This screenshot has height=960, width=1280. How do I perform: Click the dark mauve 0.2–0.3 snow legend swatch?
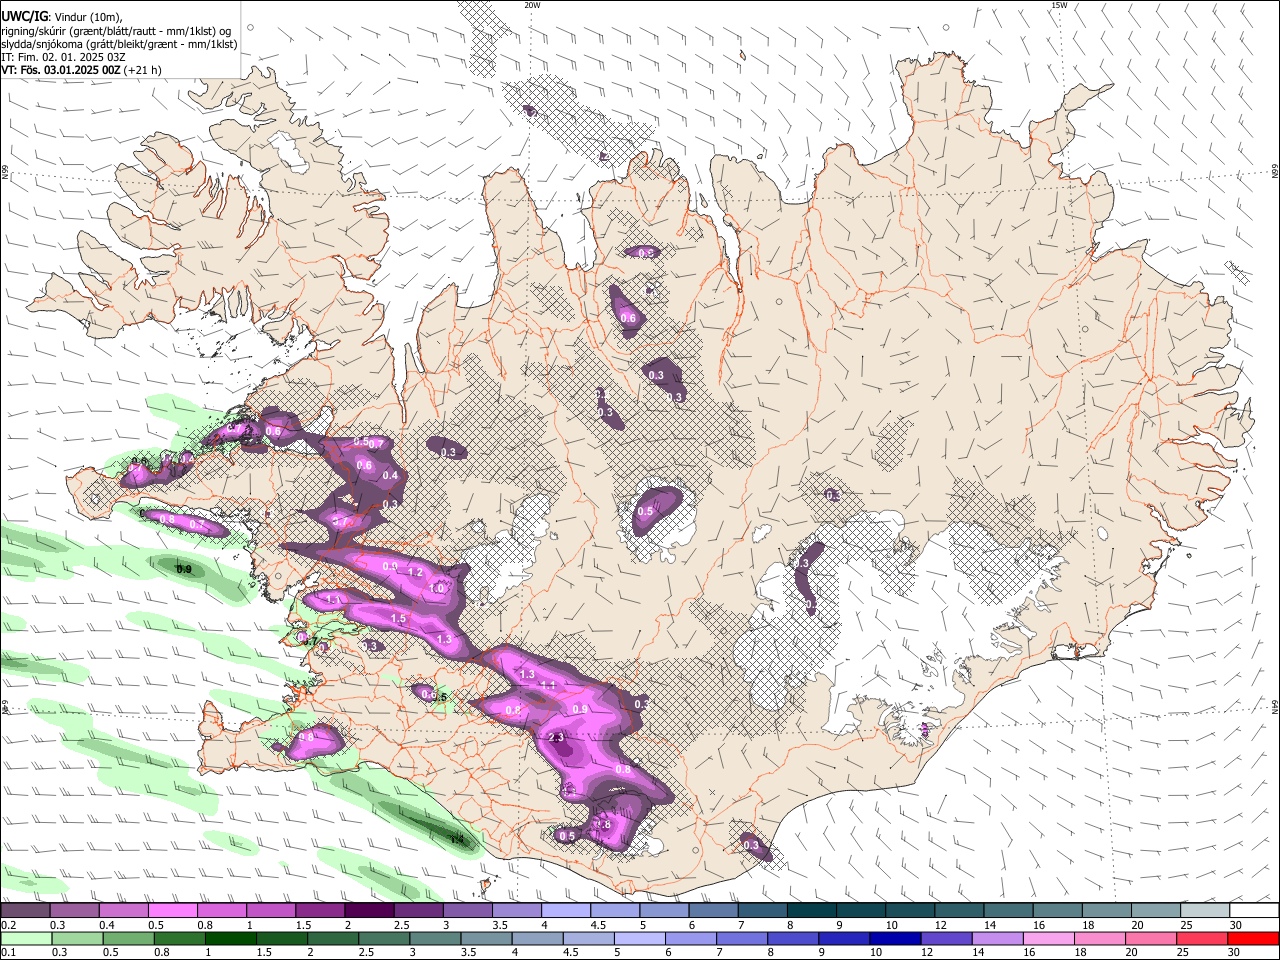[25, 910]
